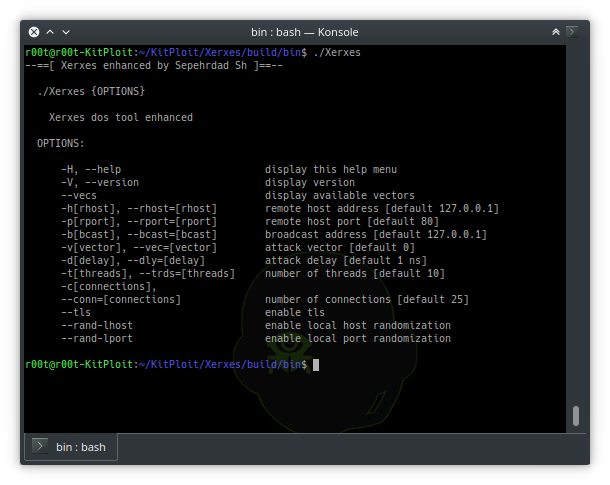Click the '-p[rport], --rport=[rport]' option
Viewport: 610px width, 485px height.
(x=139, y=222)
